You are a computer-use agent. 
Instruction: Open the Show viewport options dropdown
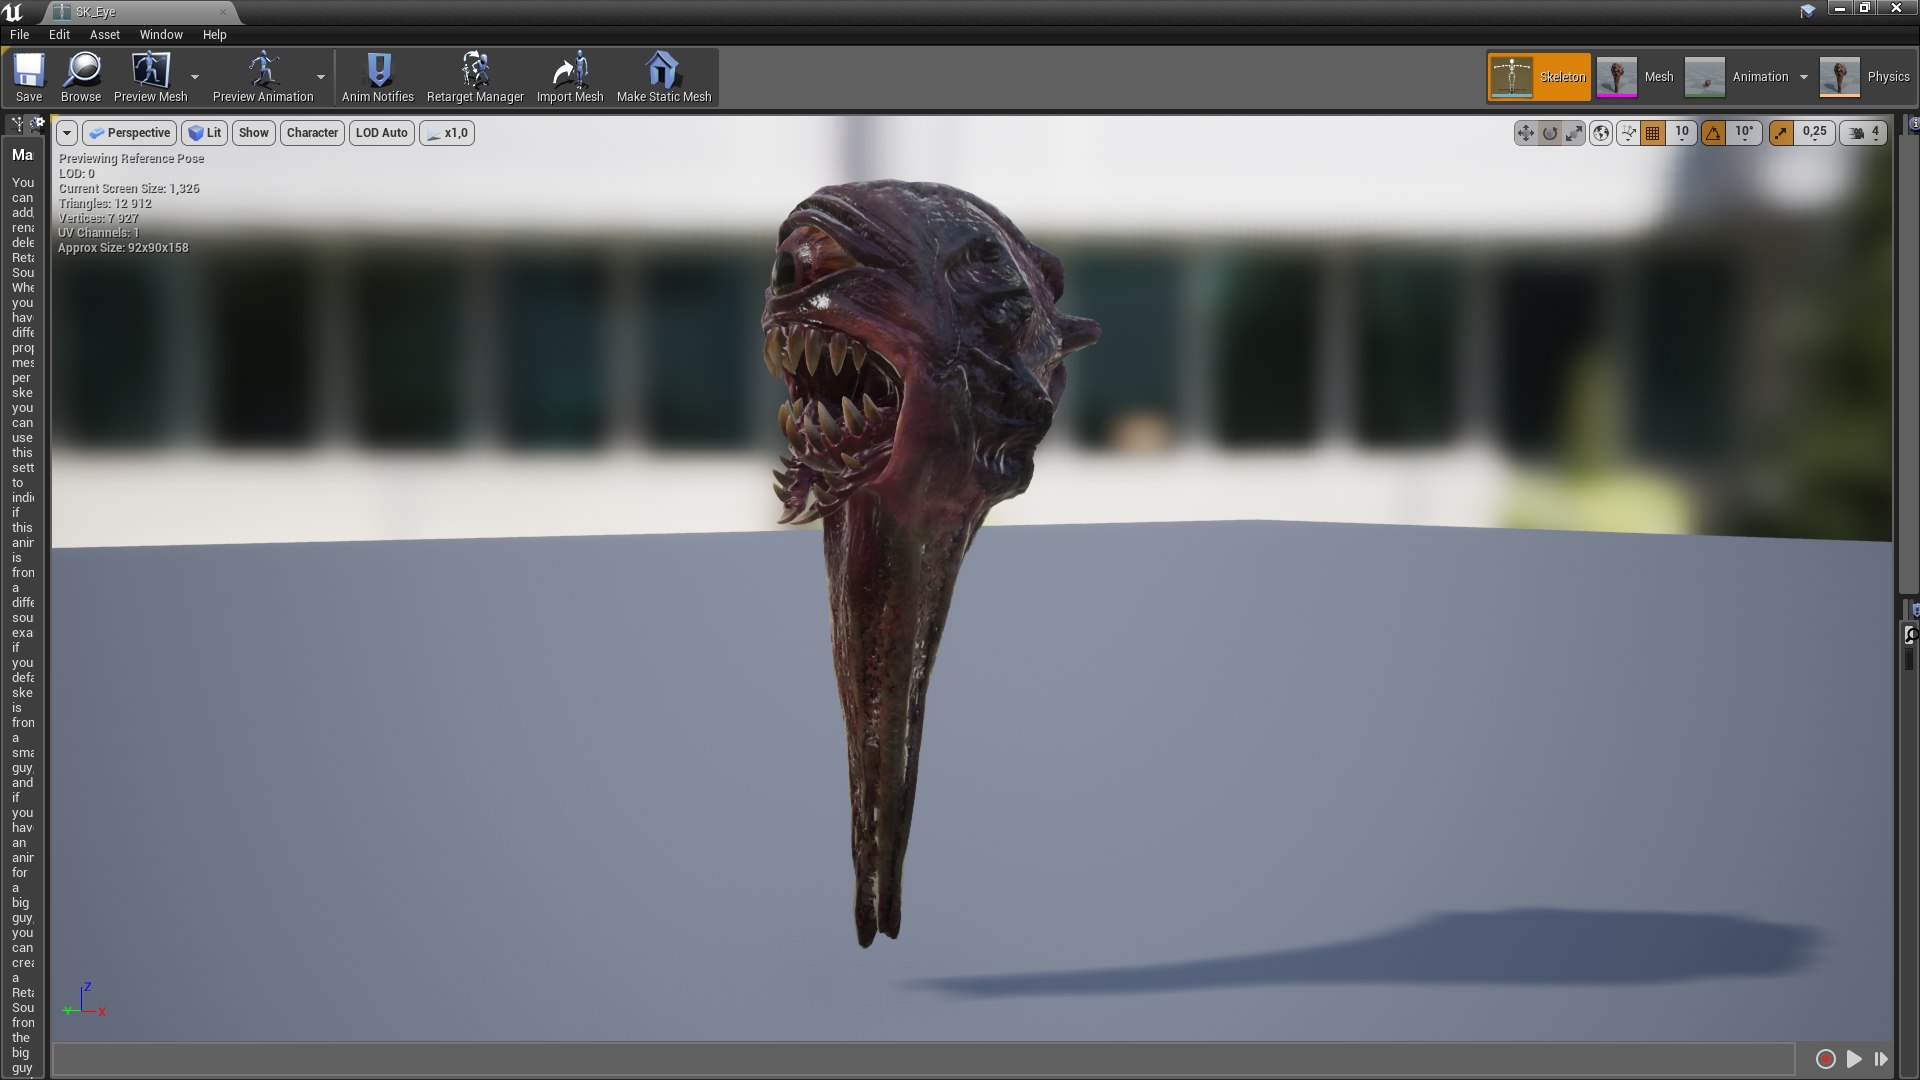click(252, 132)
